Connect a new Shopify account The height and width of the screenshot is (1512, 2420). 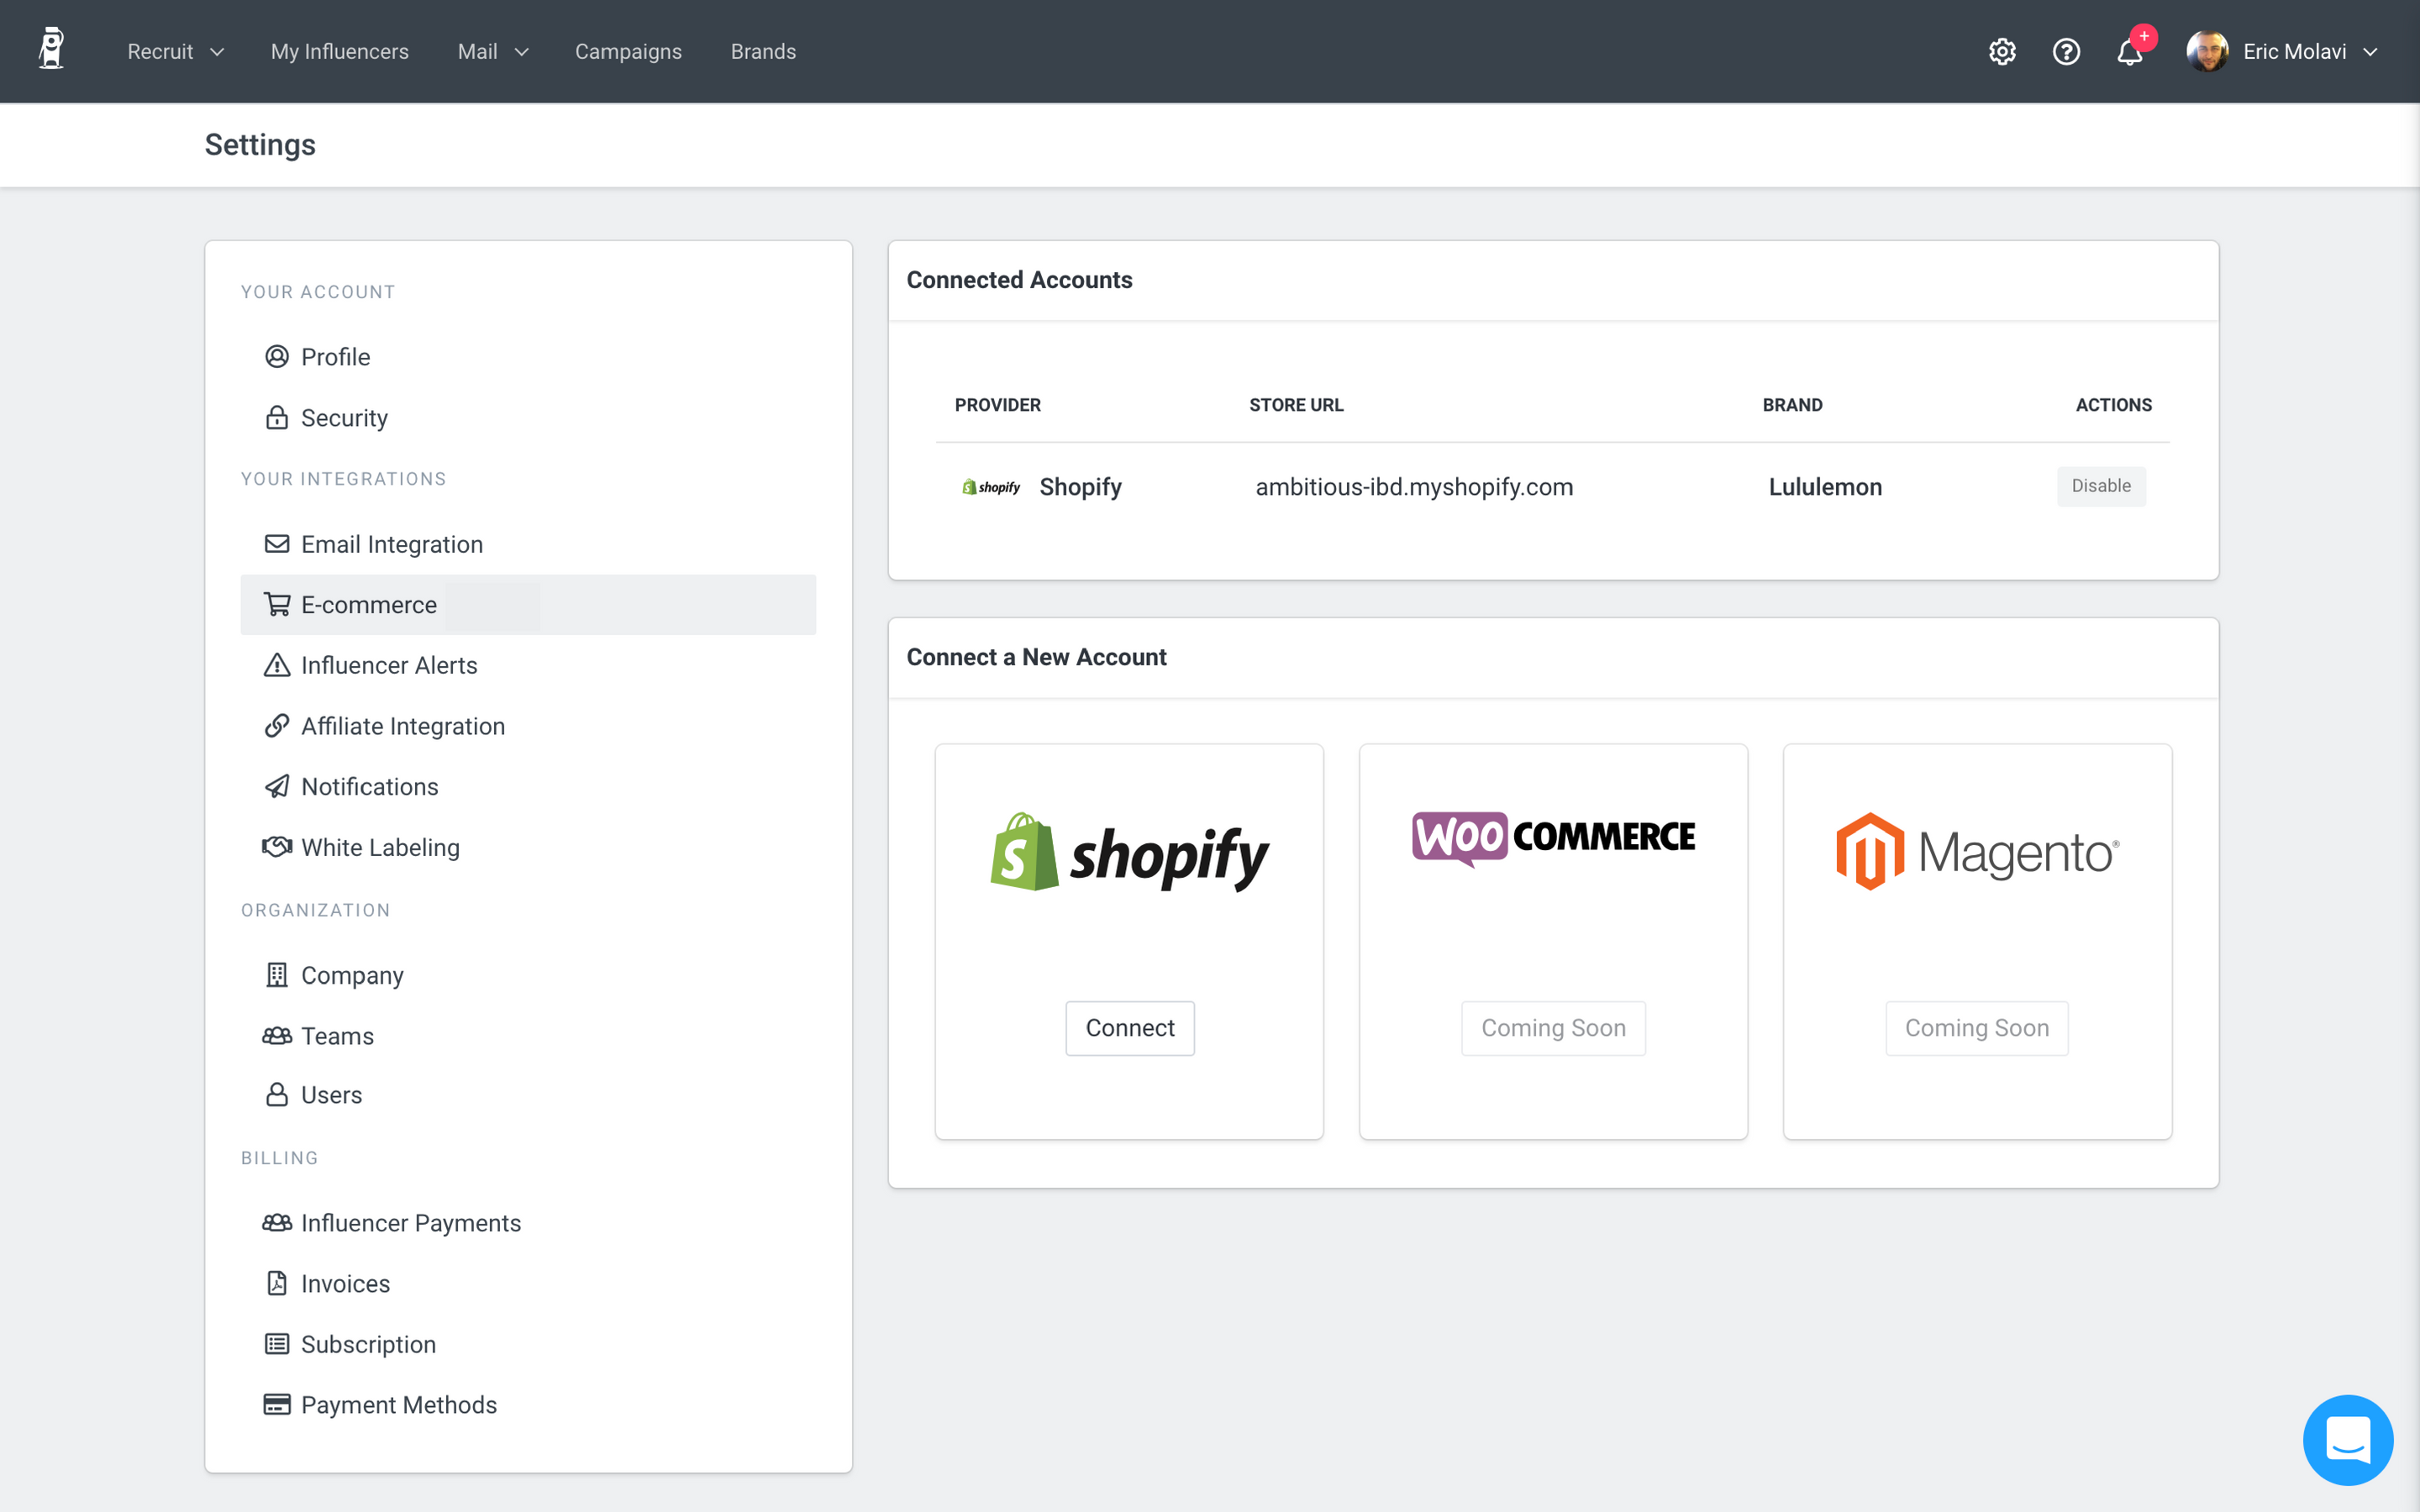pos(1130,1028)
